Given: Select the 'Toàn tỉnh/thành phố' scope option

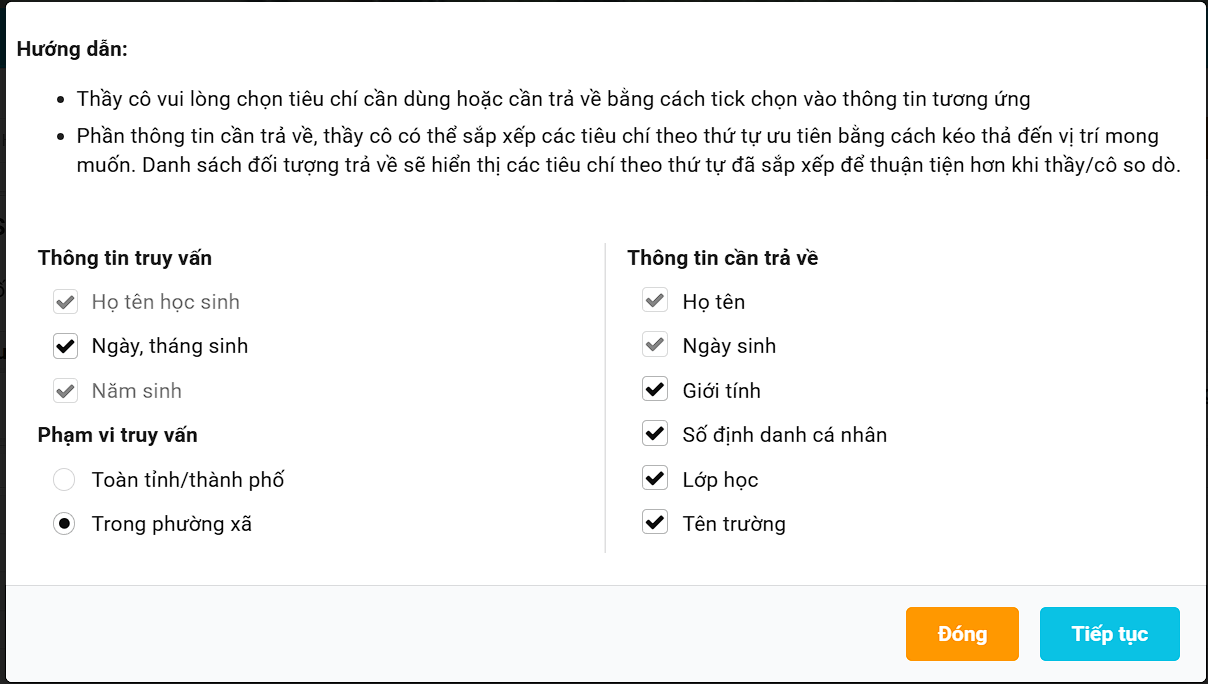Looking at the screenshot, I should [x=64, y=480].
